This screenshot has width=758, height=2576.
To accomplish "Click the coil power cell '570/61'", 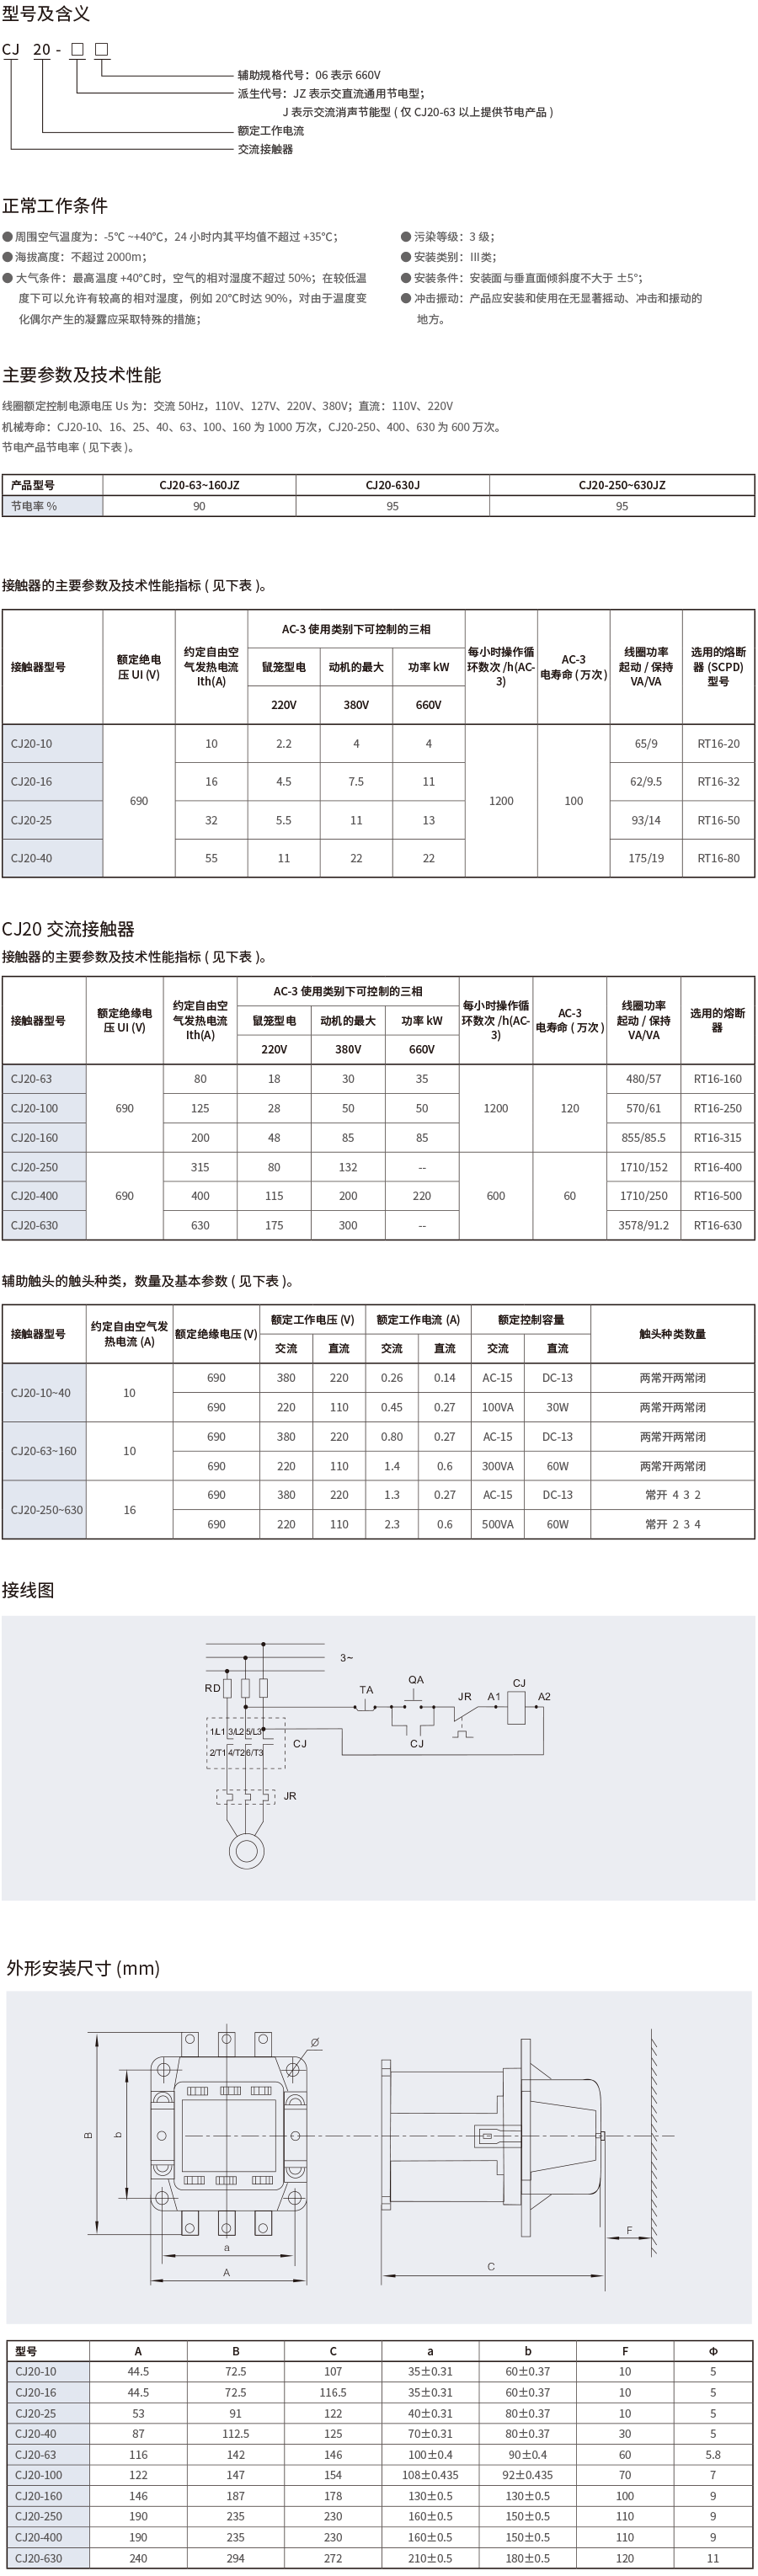I will (644, 1108).
